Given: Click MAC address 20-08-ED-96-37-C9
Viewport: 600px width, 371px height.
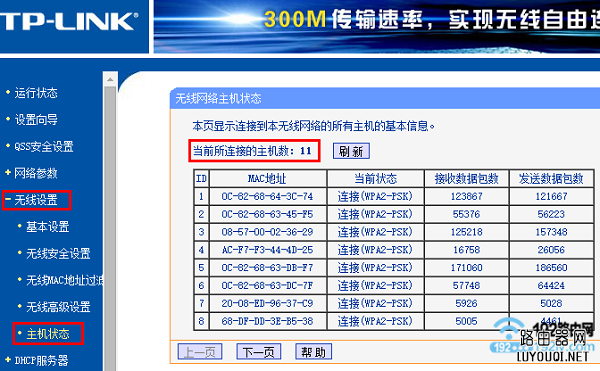Looking at the screenshot, I should point(267,304).
